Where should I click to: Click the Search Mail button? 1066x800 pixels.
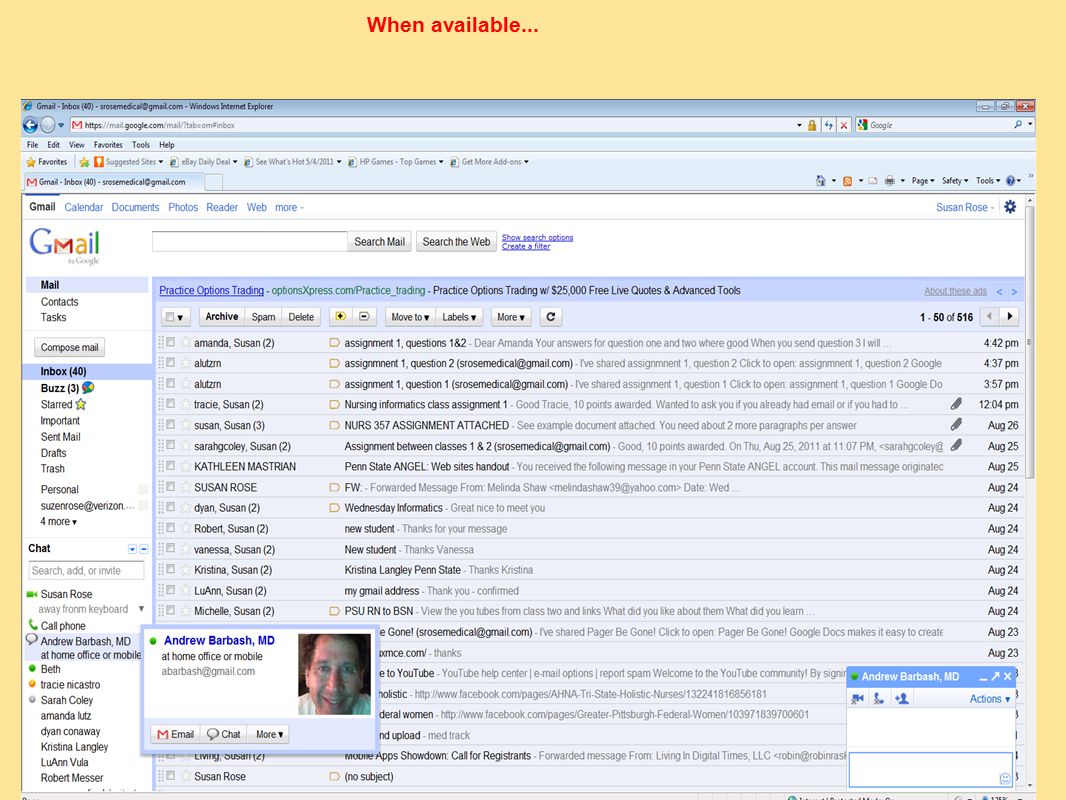[x=379, y=241]
